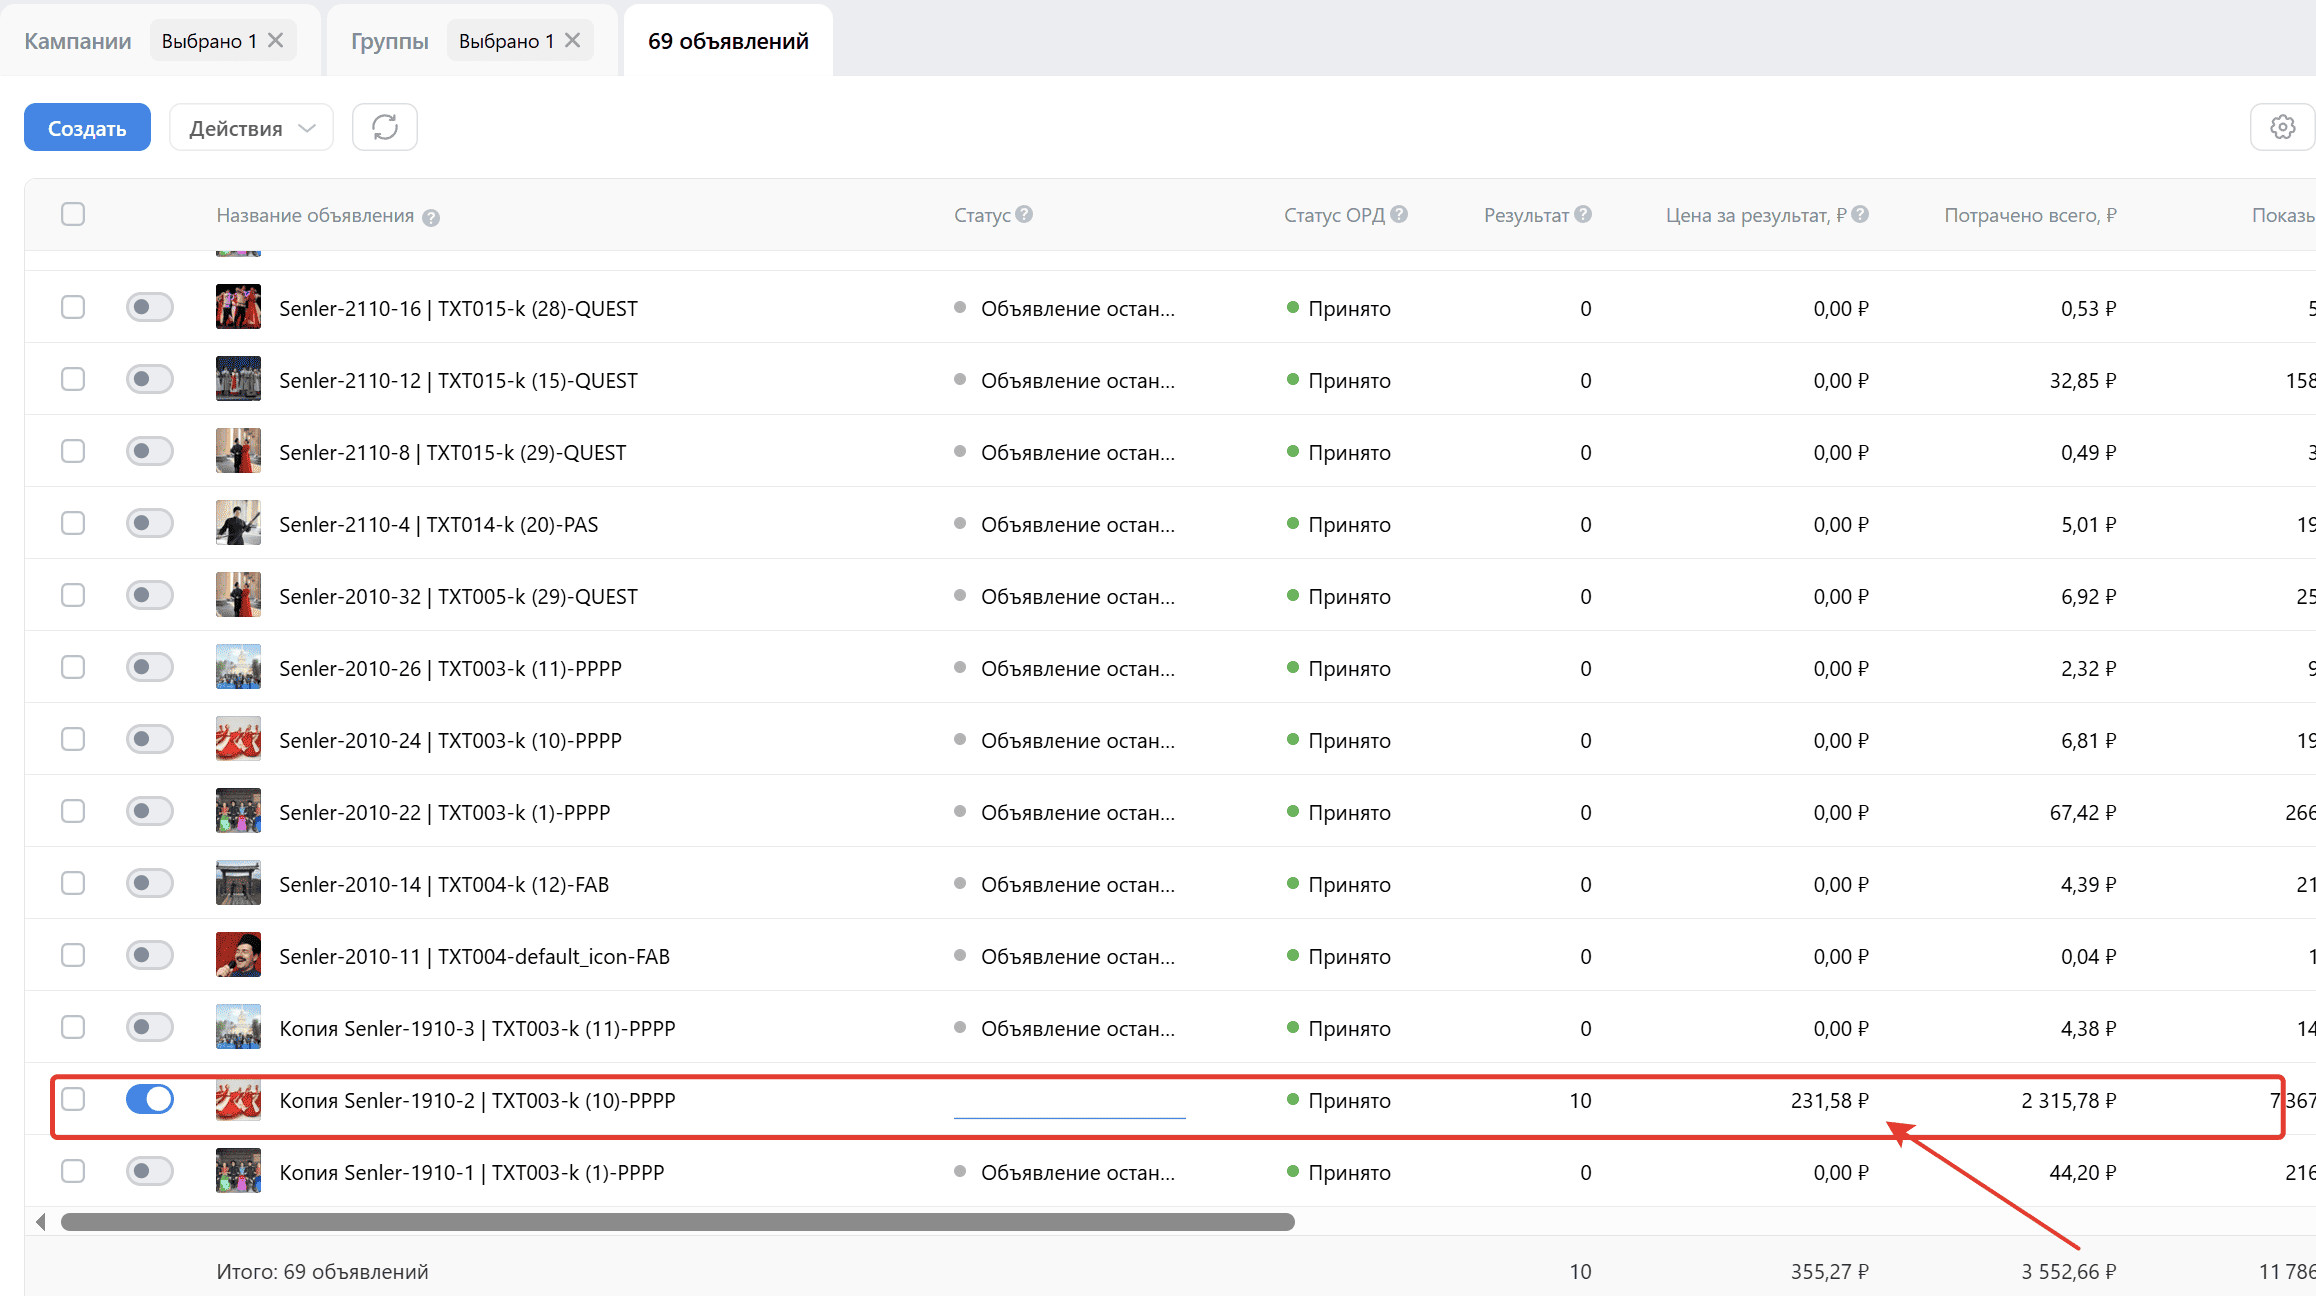The height and width of the screenshot is (1296, 2316).
Task: Click help icon beside Статус ОРД header
Action: 1399,214
